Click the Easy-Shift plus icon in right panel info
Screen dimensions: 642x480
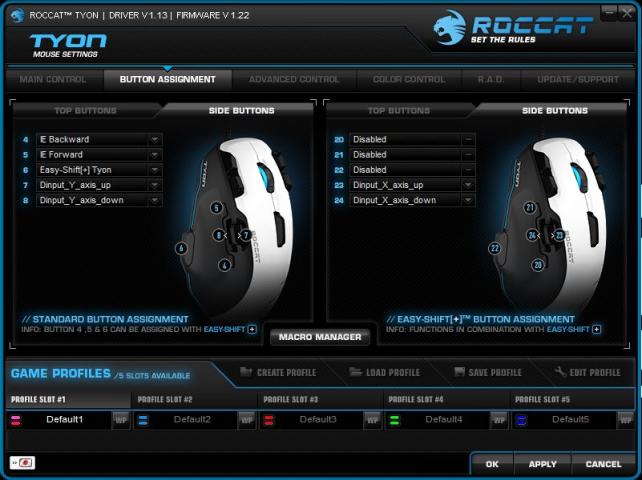point(597,329)
